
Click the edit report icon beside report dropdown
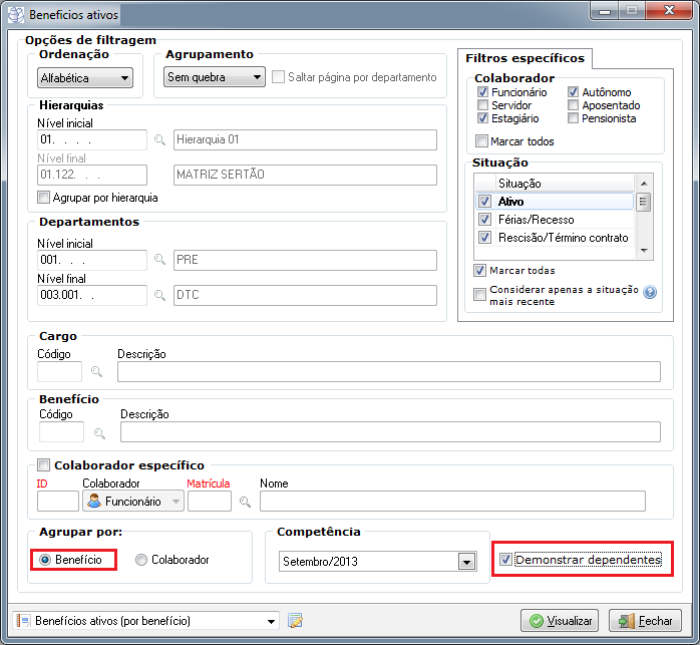[x=295, y=621]
